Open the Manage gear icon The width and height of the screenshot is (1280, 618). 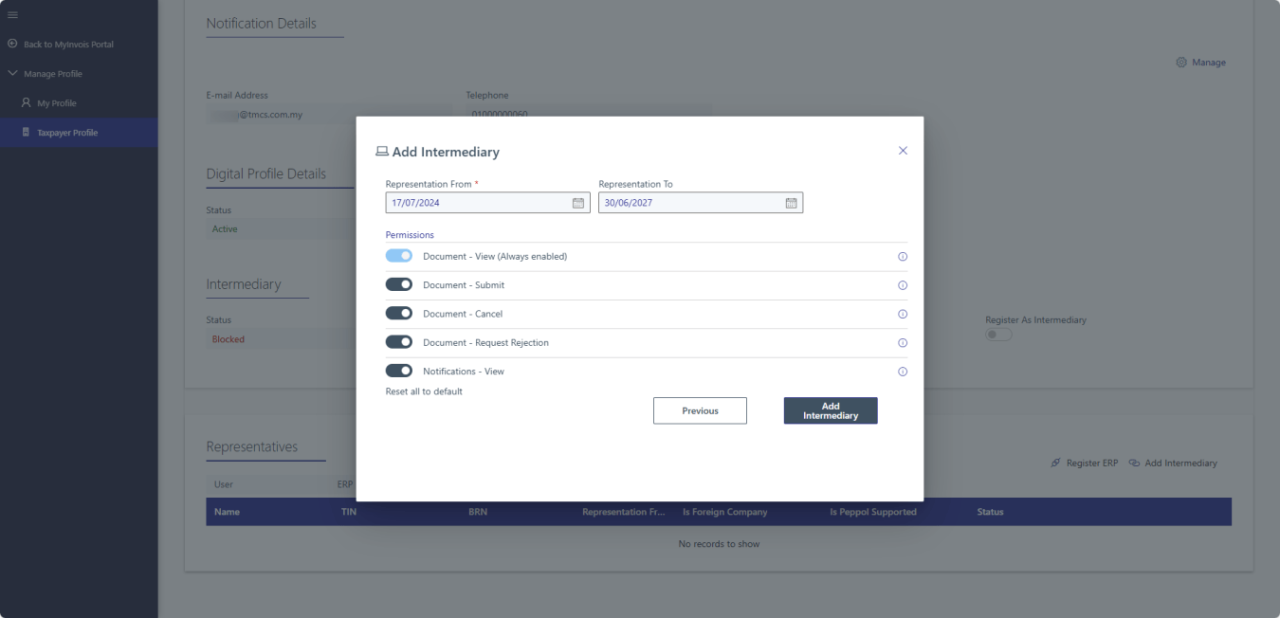(x=1181, y=62)
